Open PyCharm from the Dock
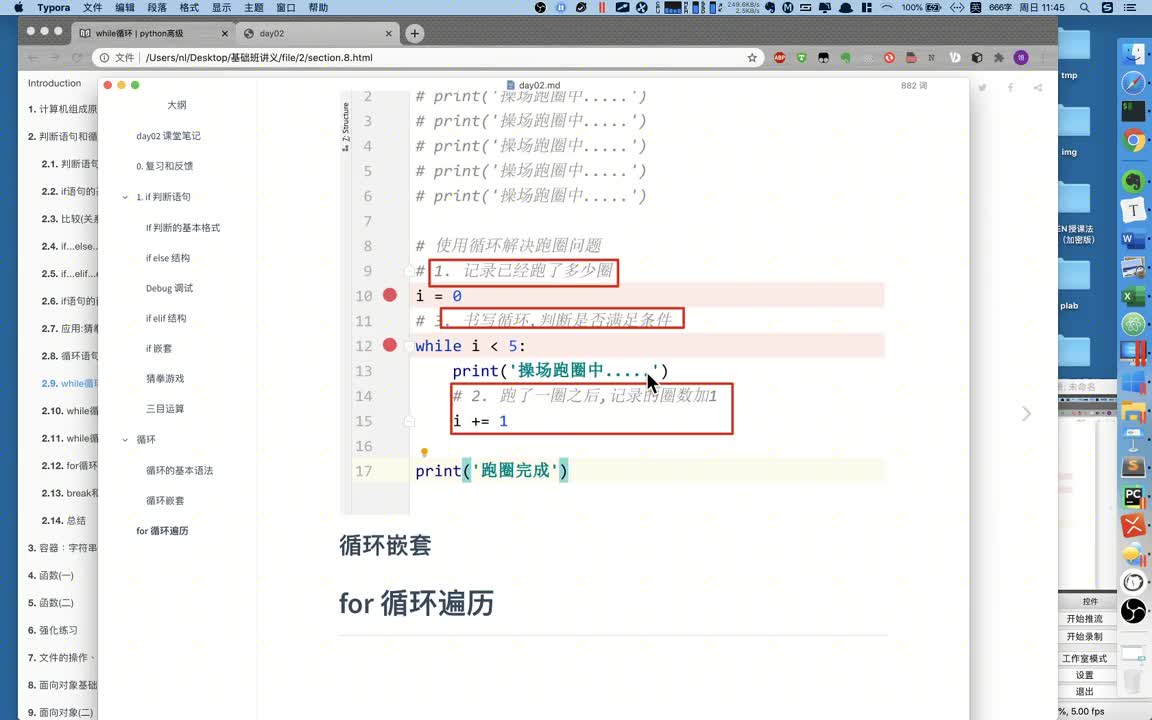The width and height of the screenshot is (1152, 720). point(1134,497)
